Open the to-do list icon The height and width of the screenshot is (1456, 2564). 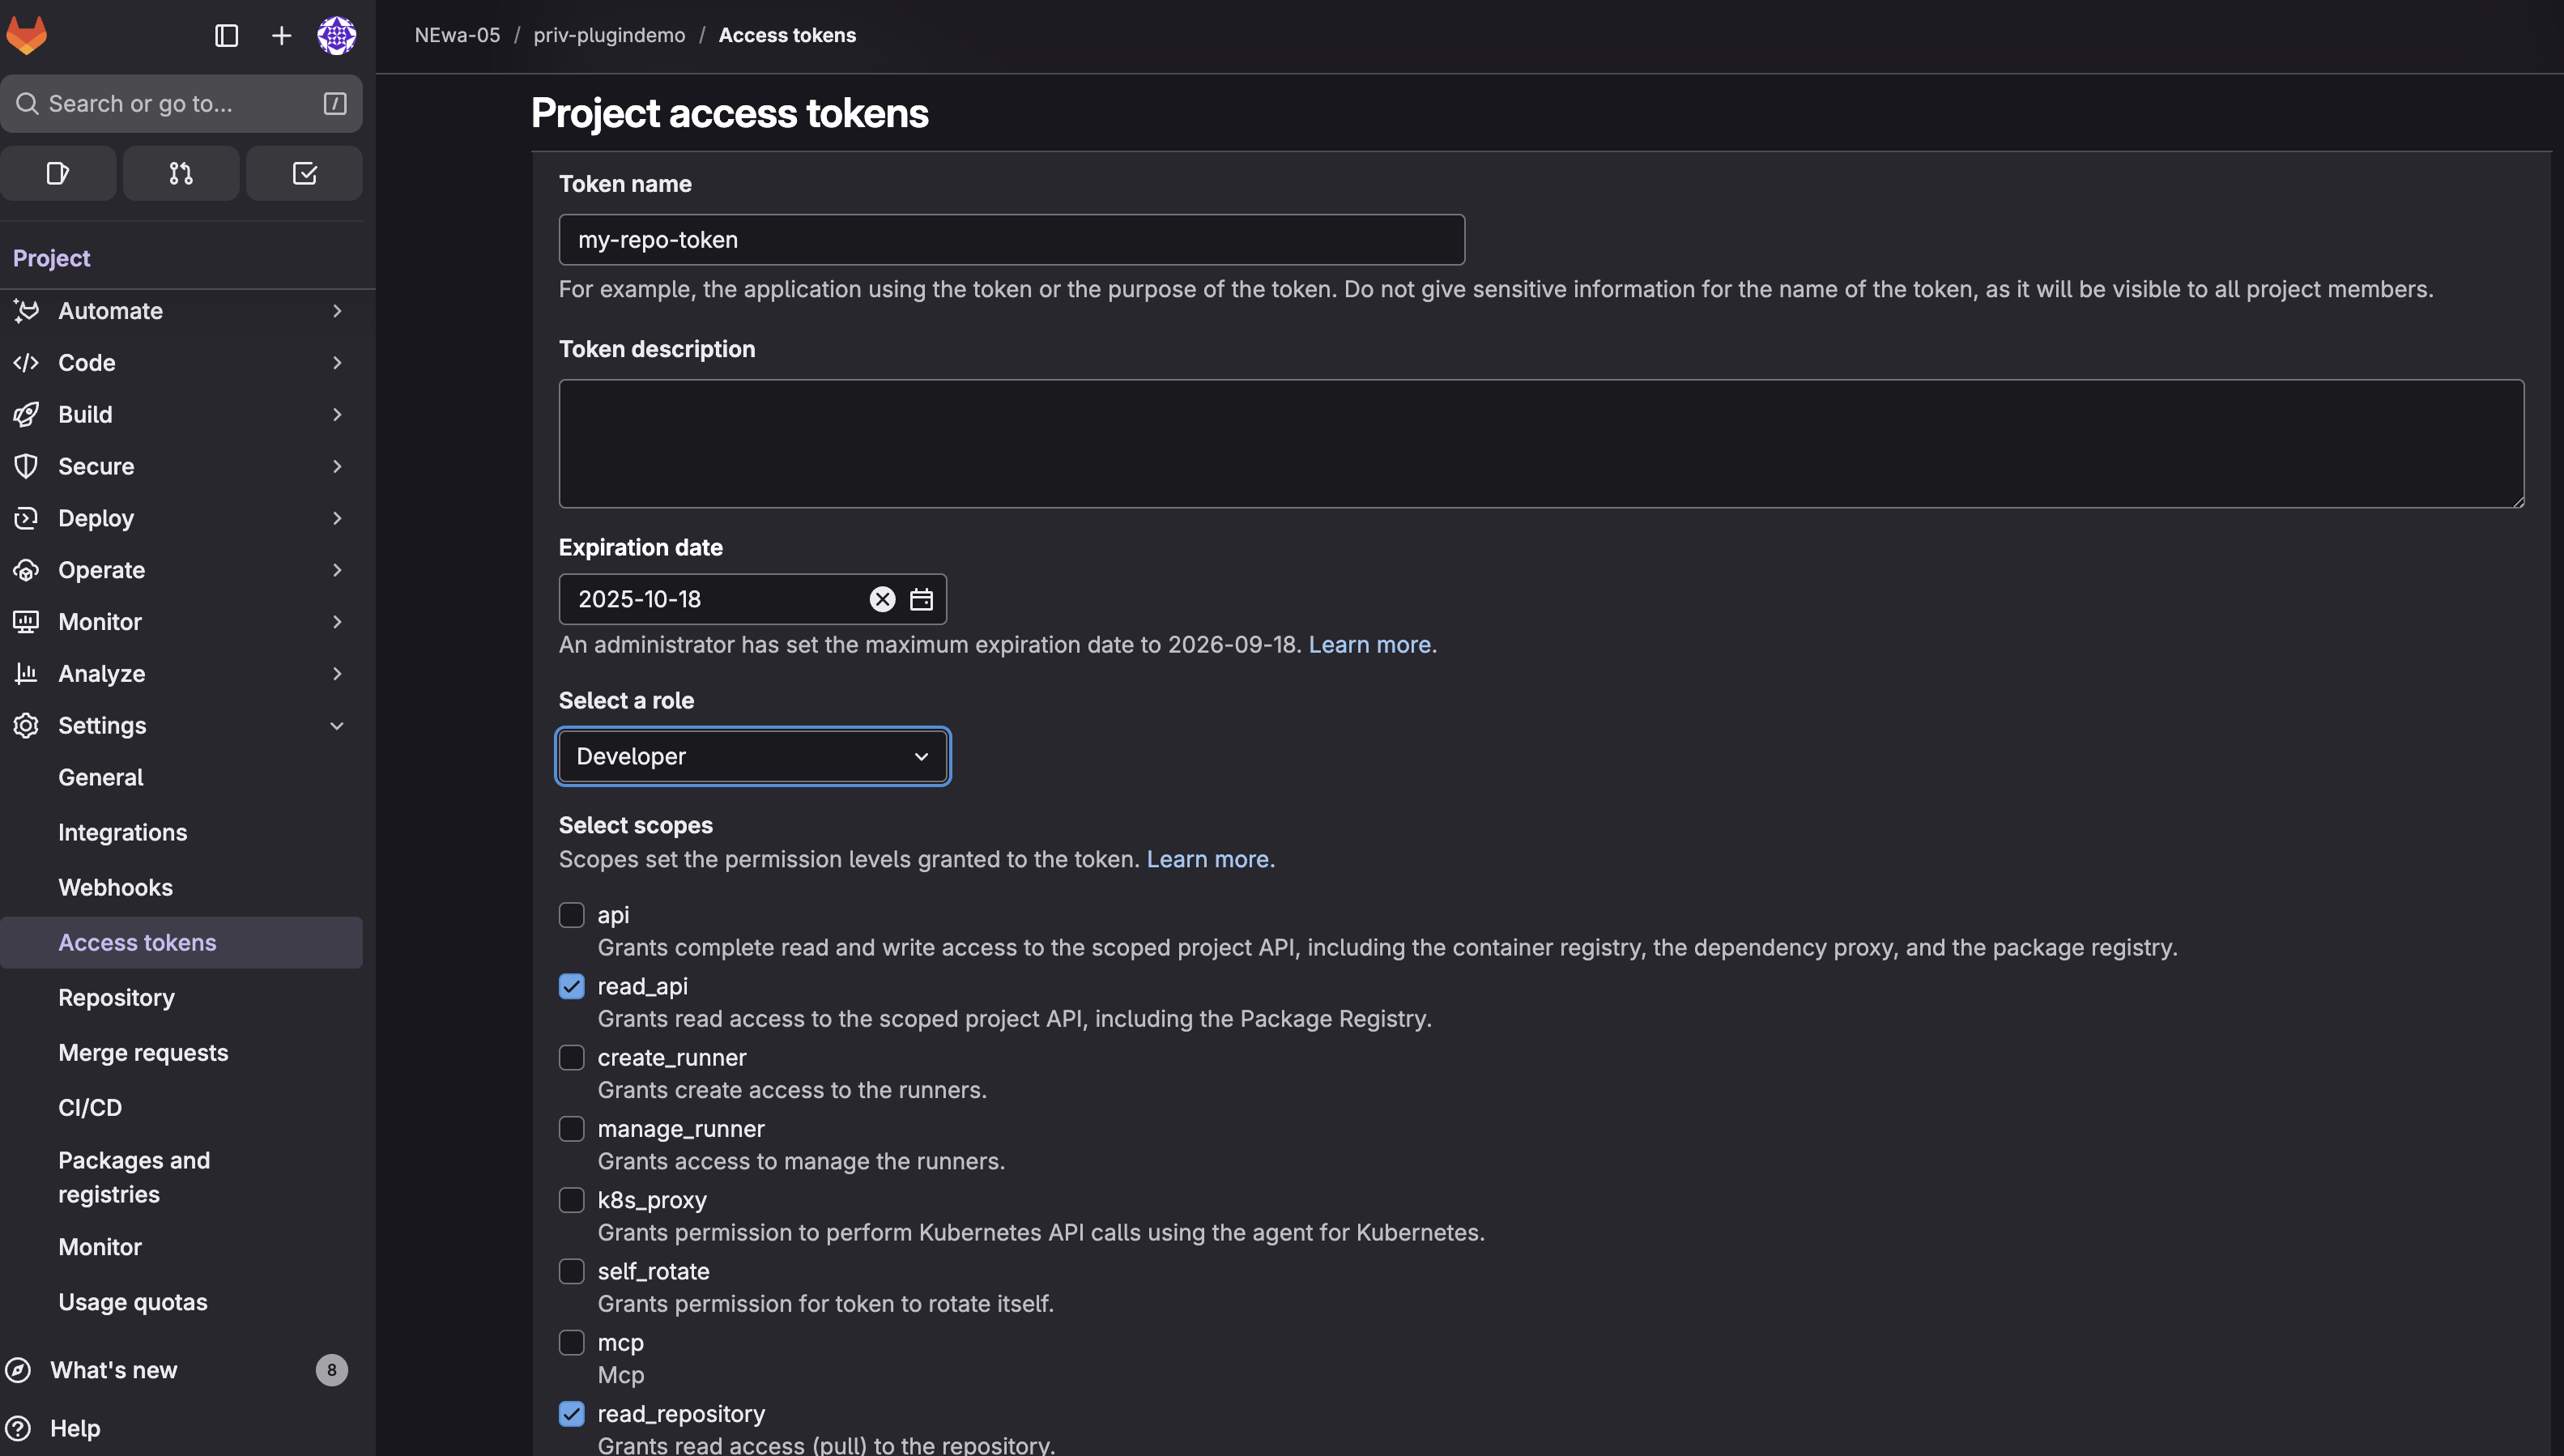[x=304, y=173]
